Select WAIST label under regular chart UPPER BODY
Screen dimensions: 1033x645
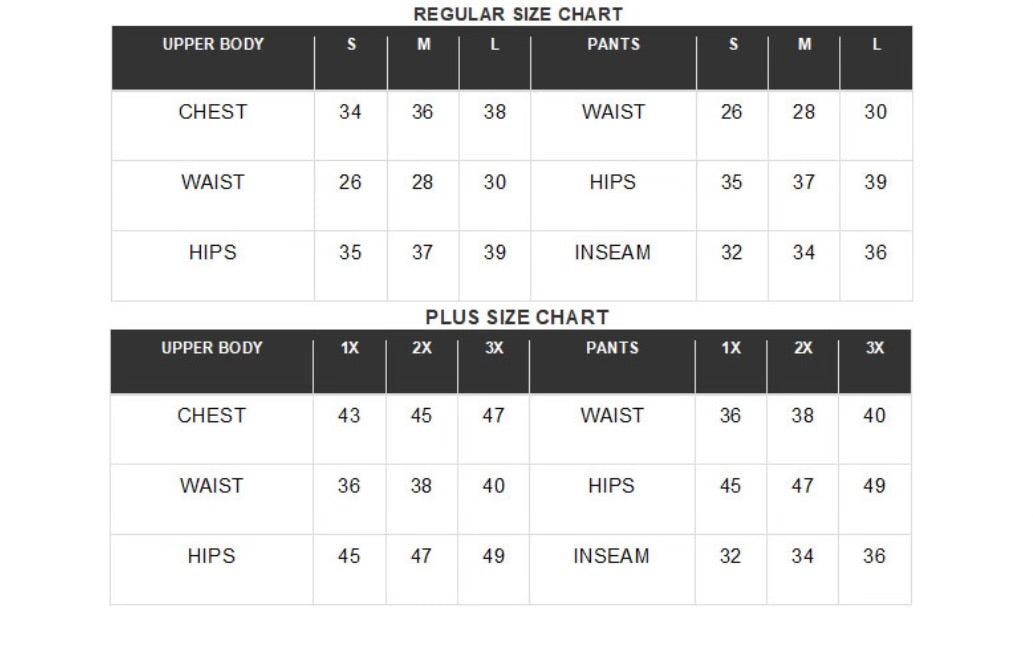[x=213, y=182]
